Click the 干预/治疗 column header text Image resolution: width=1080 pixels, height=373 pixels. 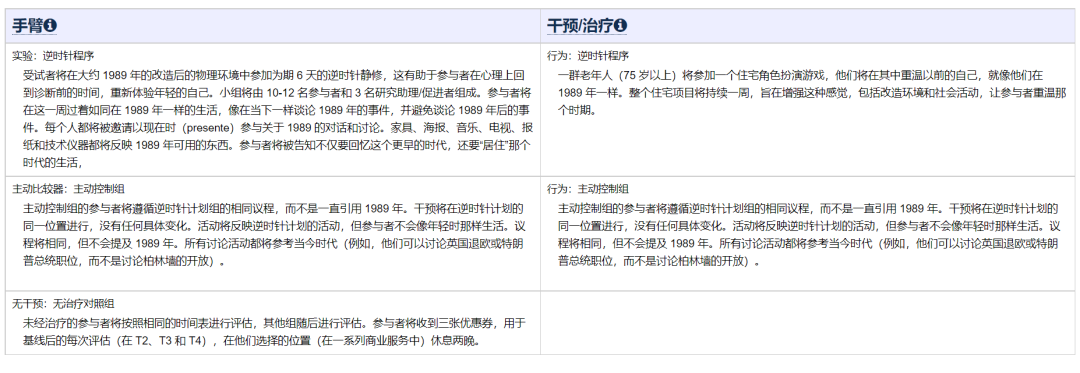[580, 26]
